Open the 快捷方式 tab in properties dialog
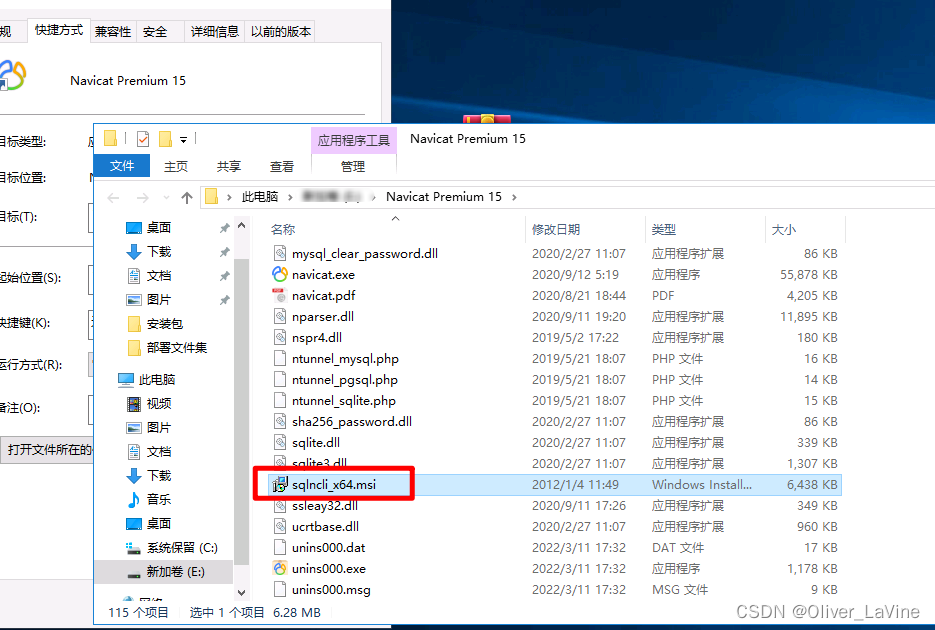This screenshot has height=630, width=935. click(58, 30)
